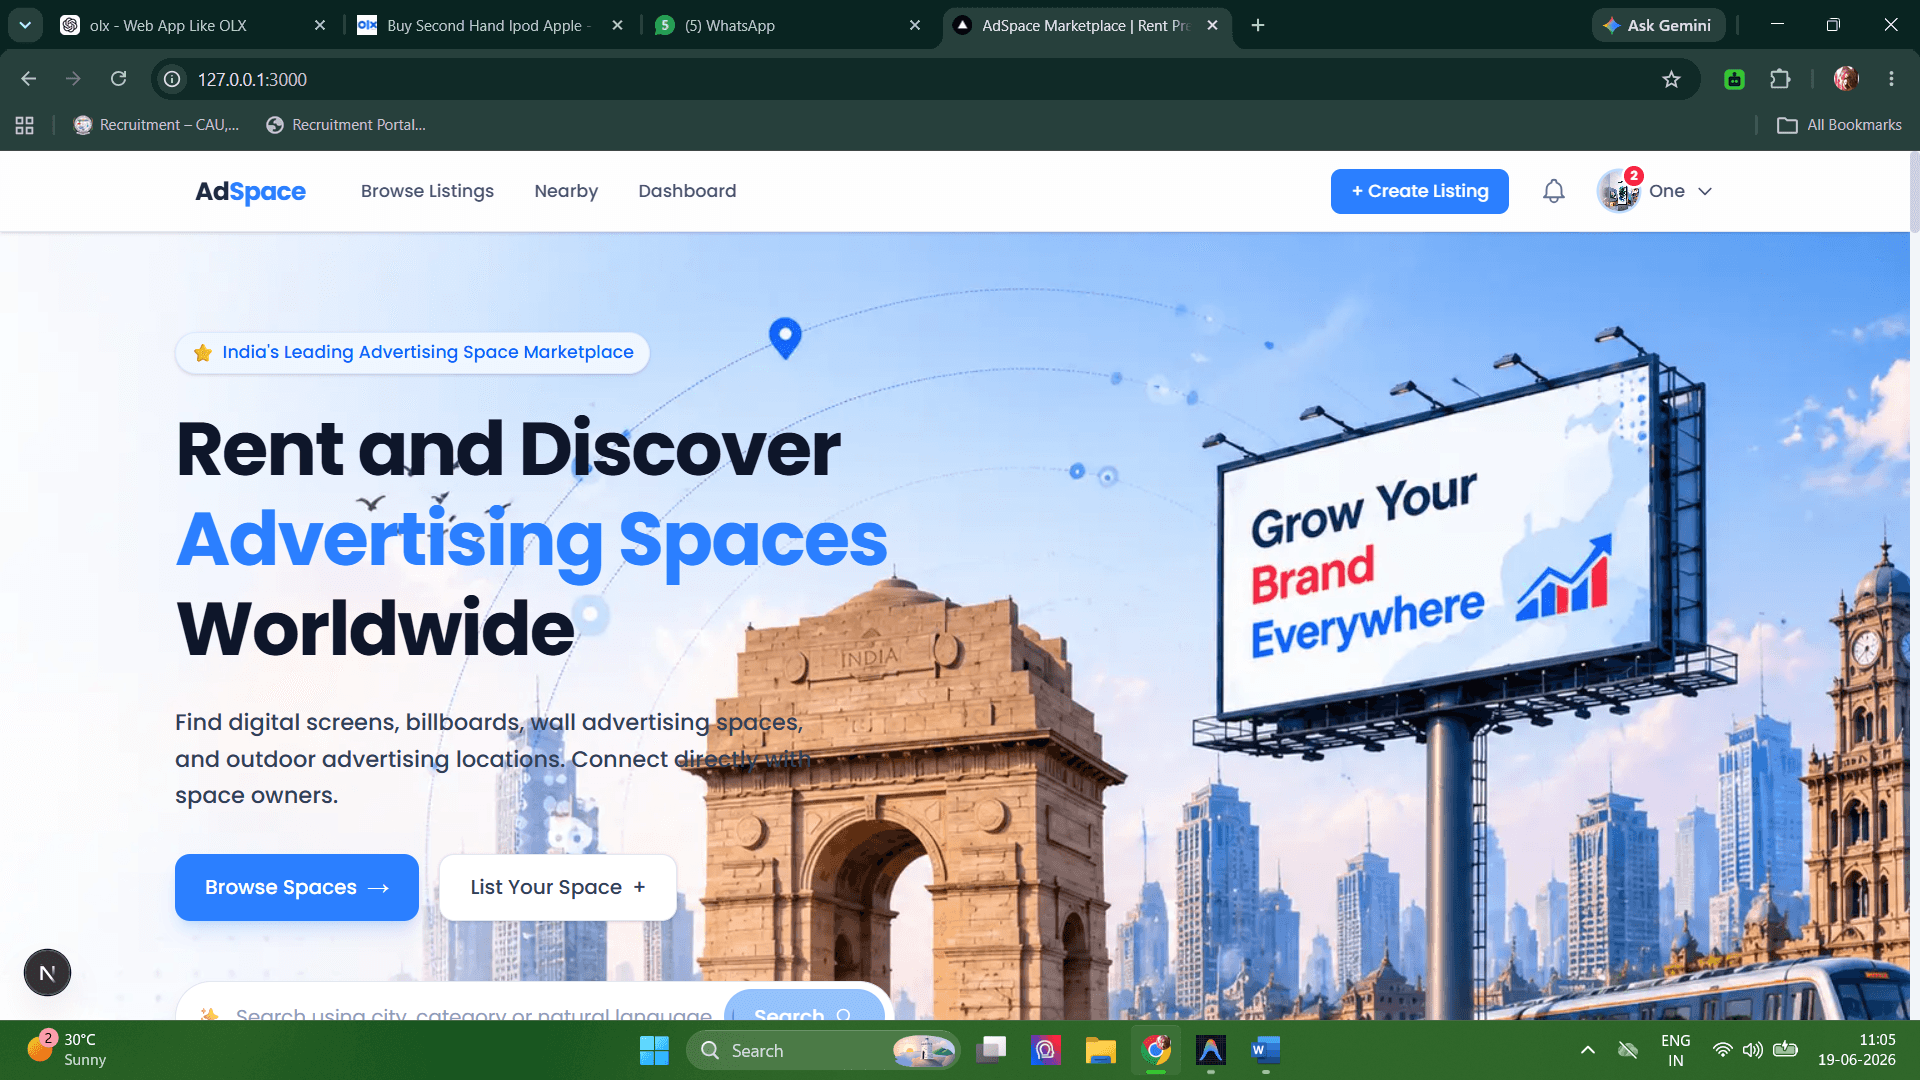Open the Dashboard nav item
1920x1080 pixels.
(687, 191)
